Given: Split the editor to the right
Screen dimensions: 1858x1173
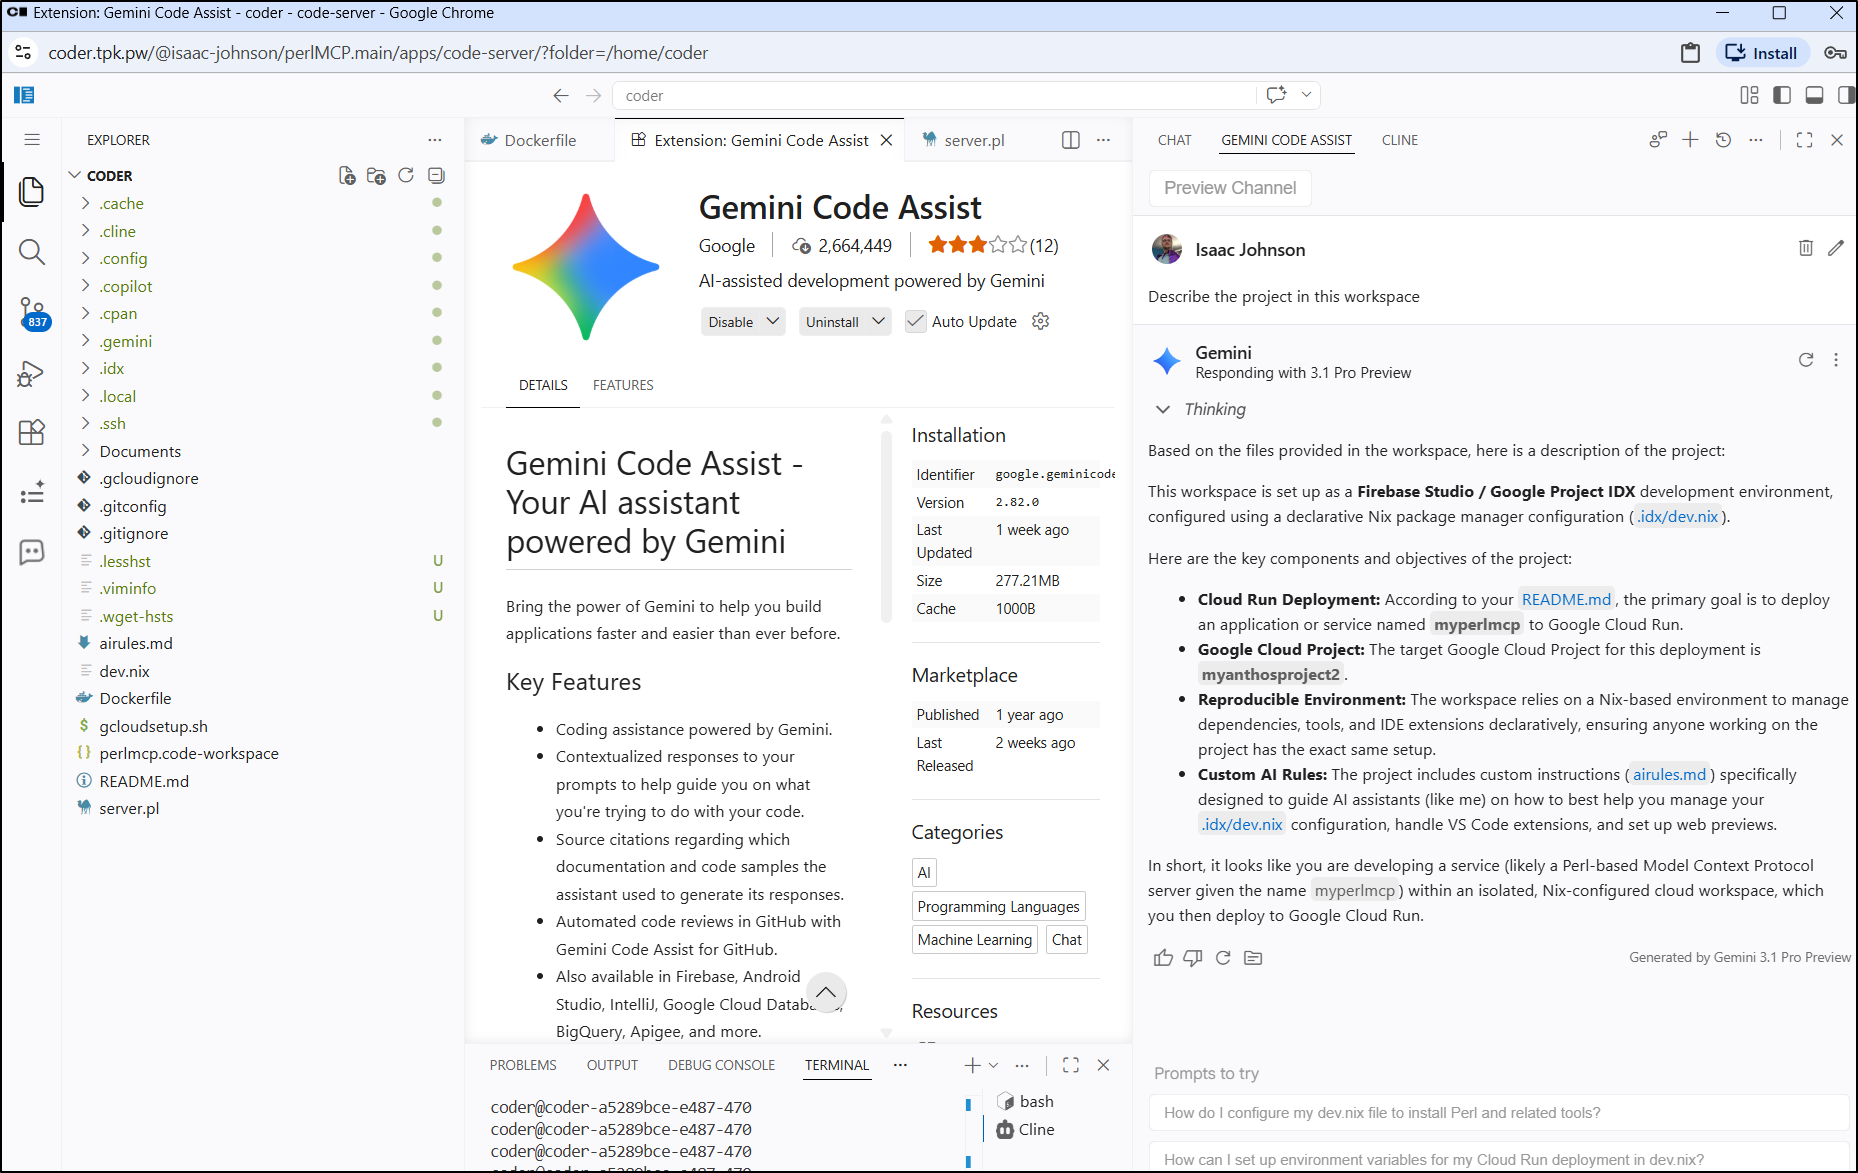Looking at the screenshot, I should point(1071,140).
